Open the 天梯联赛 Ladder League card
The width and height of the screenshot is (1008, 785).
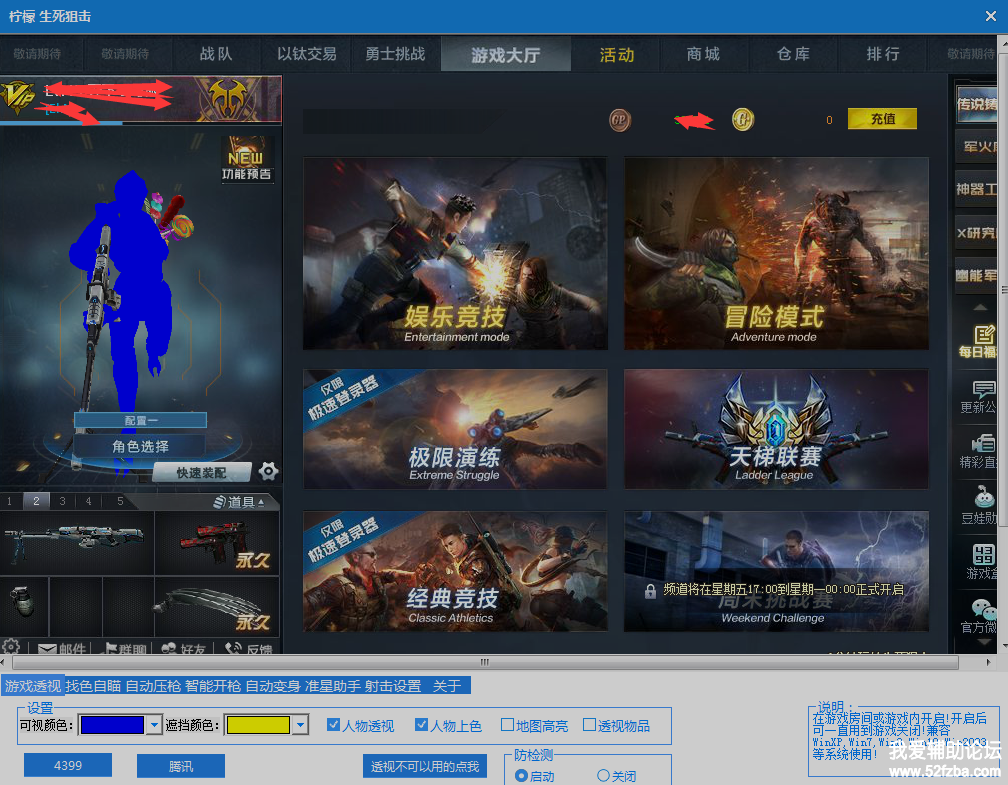point(777,429)
